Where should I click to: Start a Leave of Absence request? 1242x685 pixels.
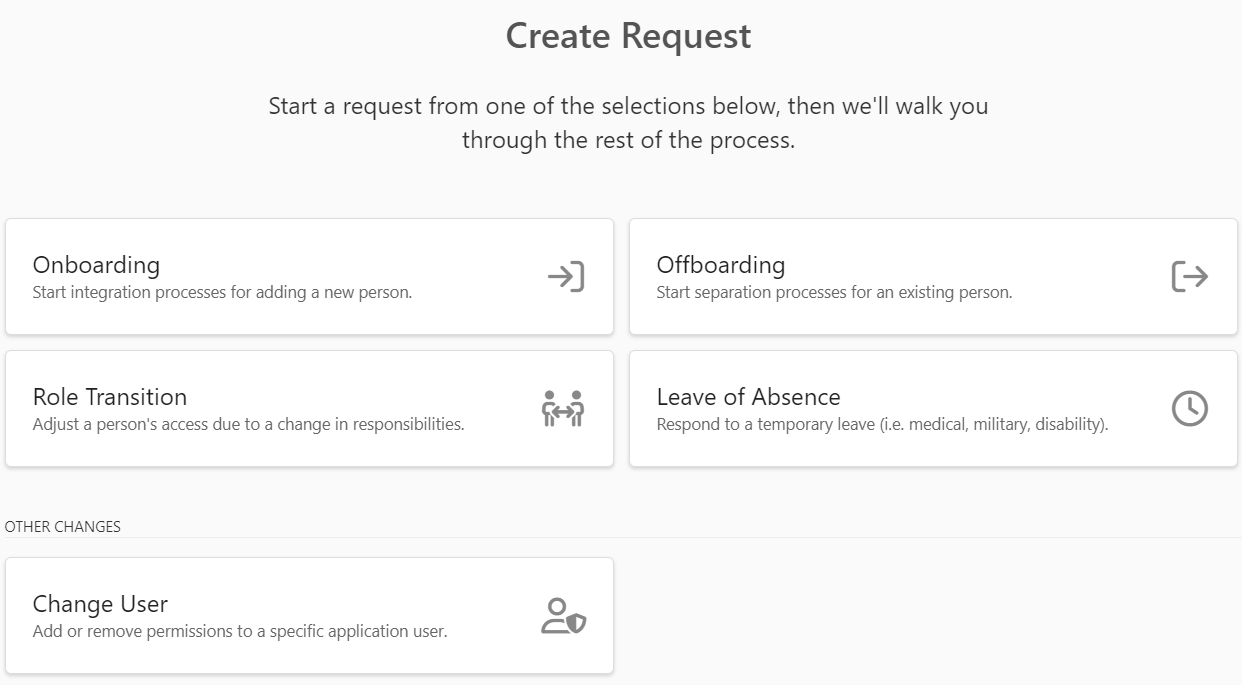[748, 397]
